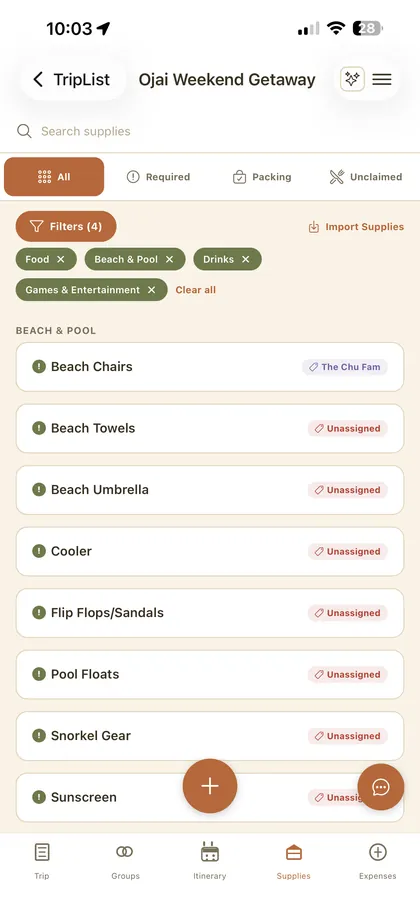This screenshot has height=910, width=420.
Task: Open Unassigned tag on Beach Towels
Action: (347, 428)
